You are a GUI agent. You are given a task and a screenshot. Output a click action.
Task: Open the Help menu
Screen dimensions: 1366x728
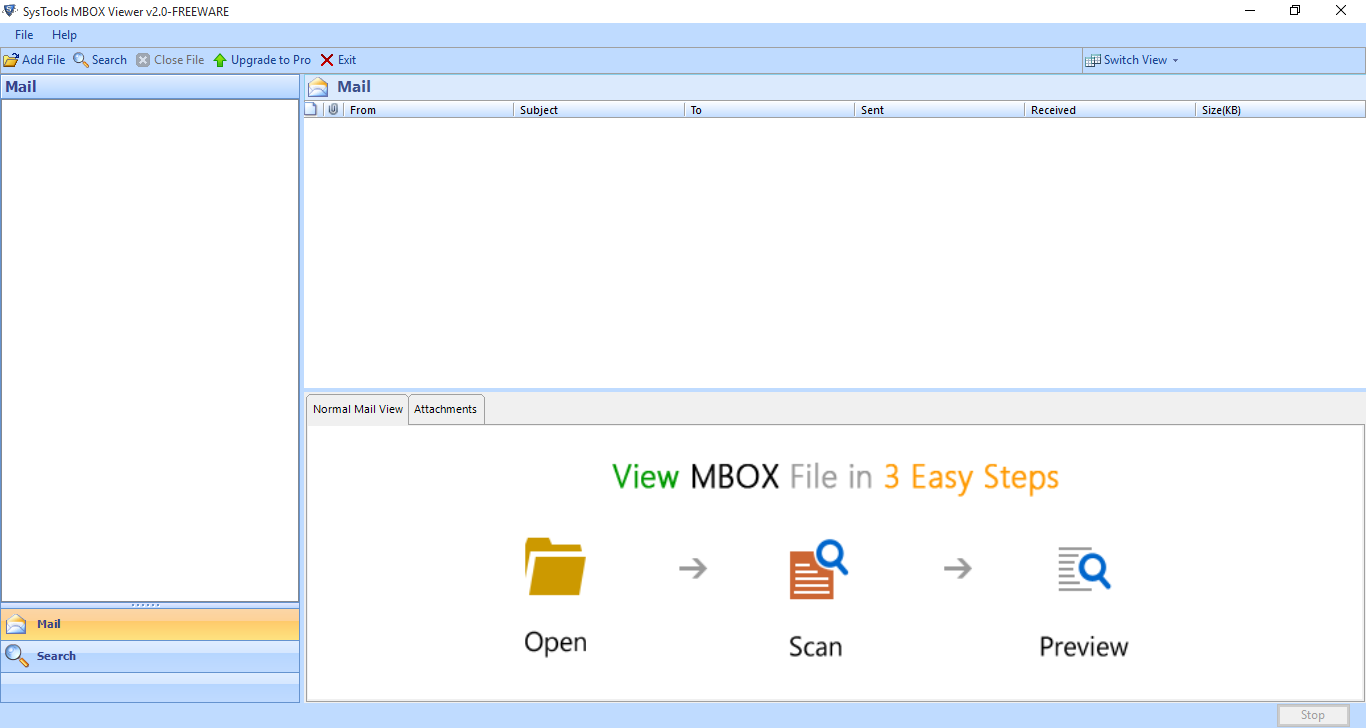pyautogui.click(x=64, y=35)
